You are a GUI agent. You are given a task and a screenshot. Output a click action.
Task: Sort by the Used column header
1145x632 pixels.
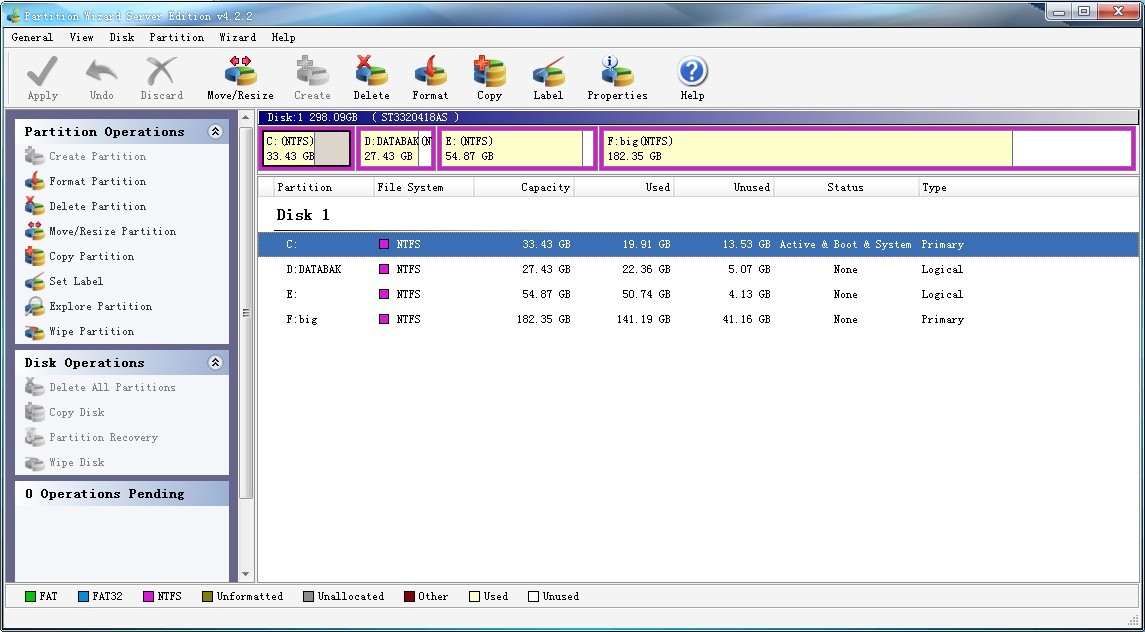pos(624,187)
